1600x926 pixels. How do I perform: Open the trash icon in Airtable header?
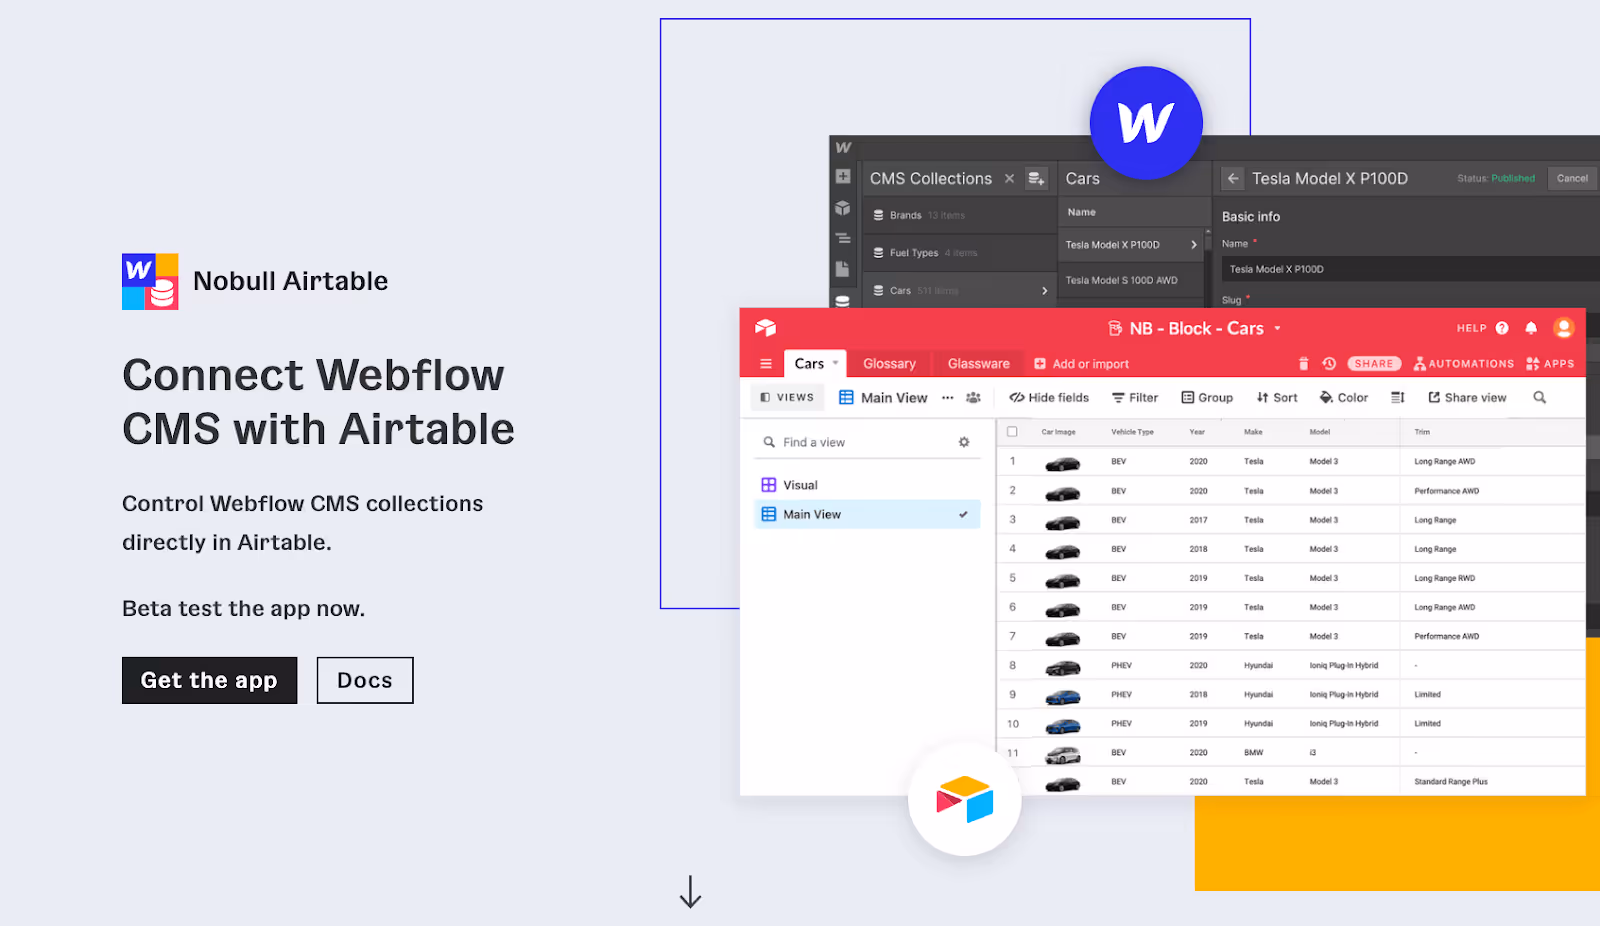[x=1303, y=364]
